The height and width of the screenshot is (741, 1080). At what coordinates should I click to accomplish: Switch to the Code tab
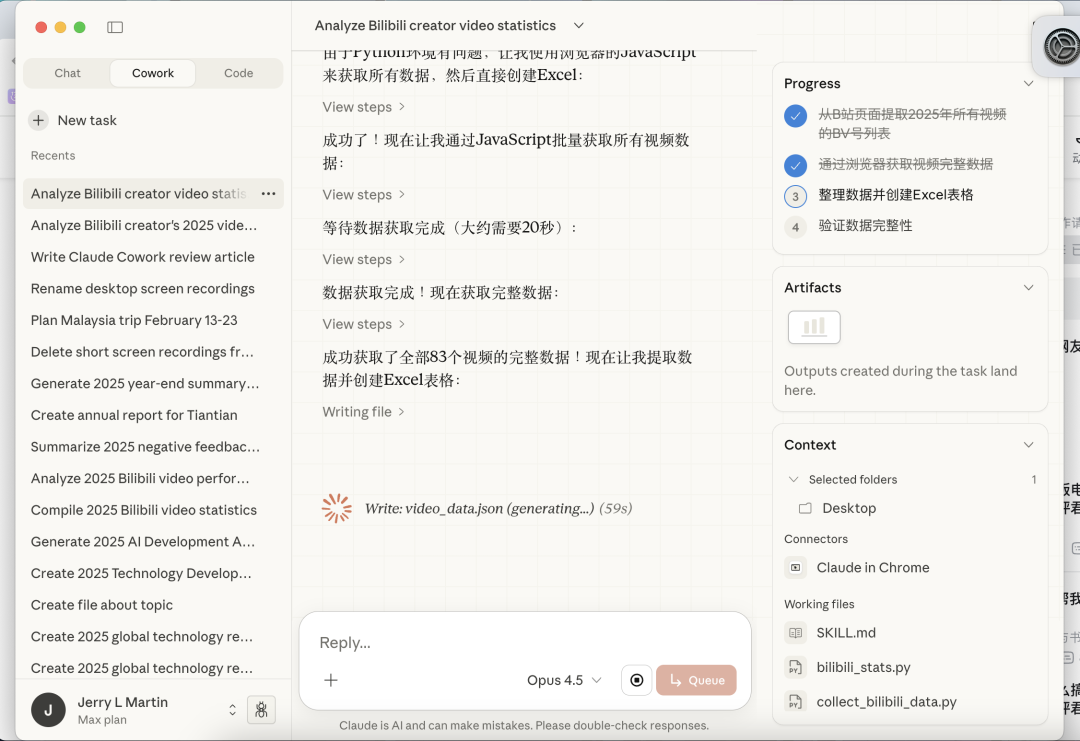click(238, 73)
